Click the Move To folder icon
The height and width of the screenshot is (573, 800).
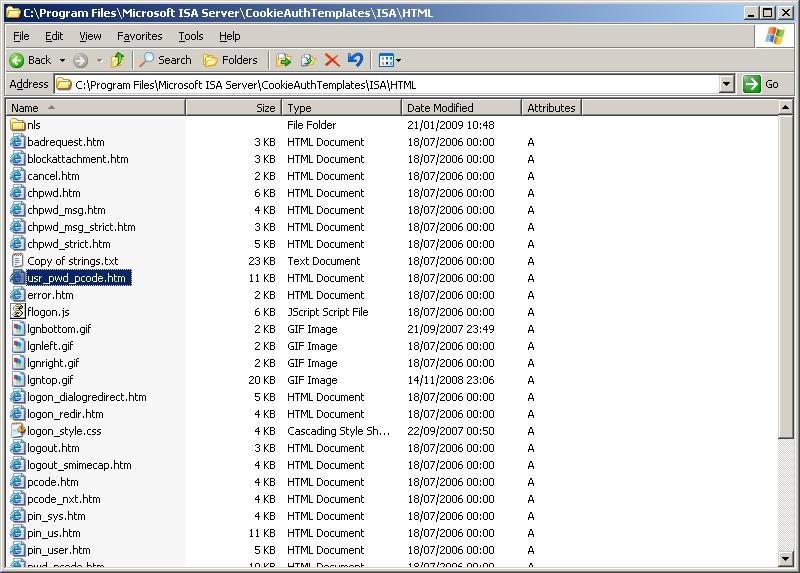click(284, 60)
